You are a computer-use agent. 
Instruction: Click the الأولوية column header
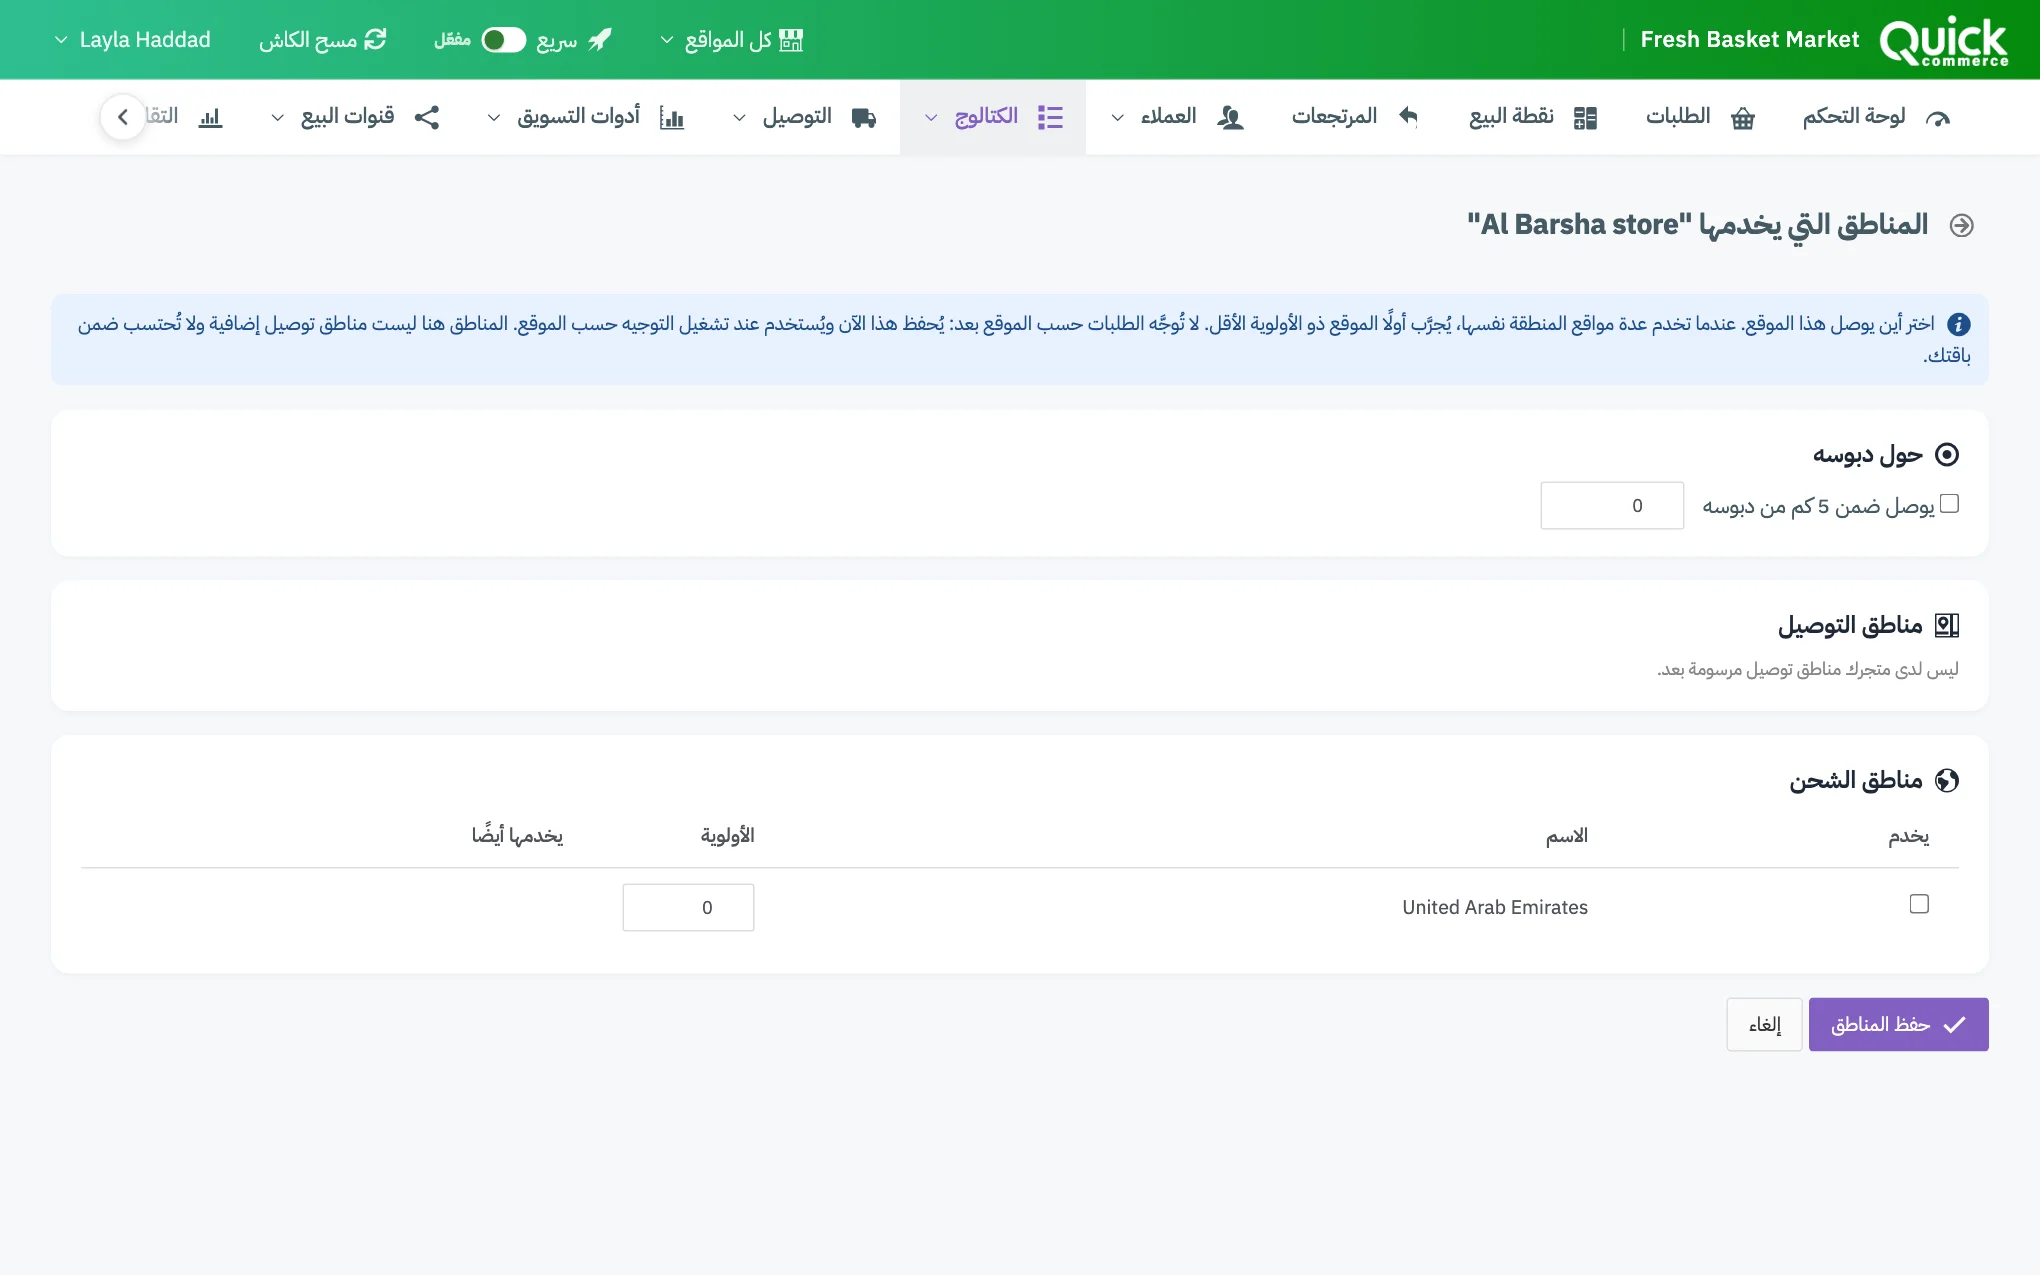[727, 835]
